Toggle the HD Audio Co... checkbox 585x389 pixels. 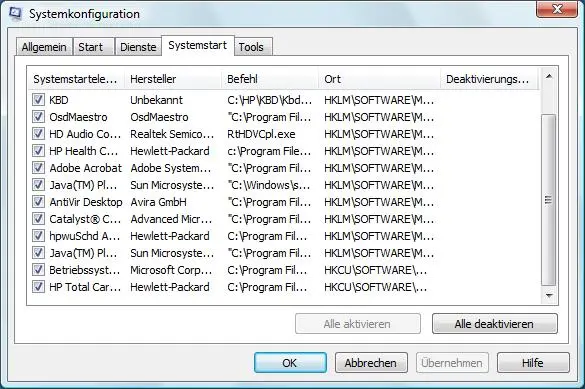38,134
